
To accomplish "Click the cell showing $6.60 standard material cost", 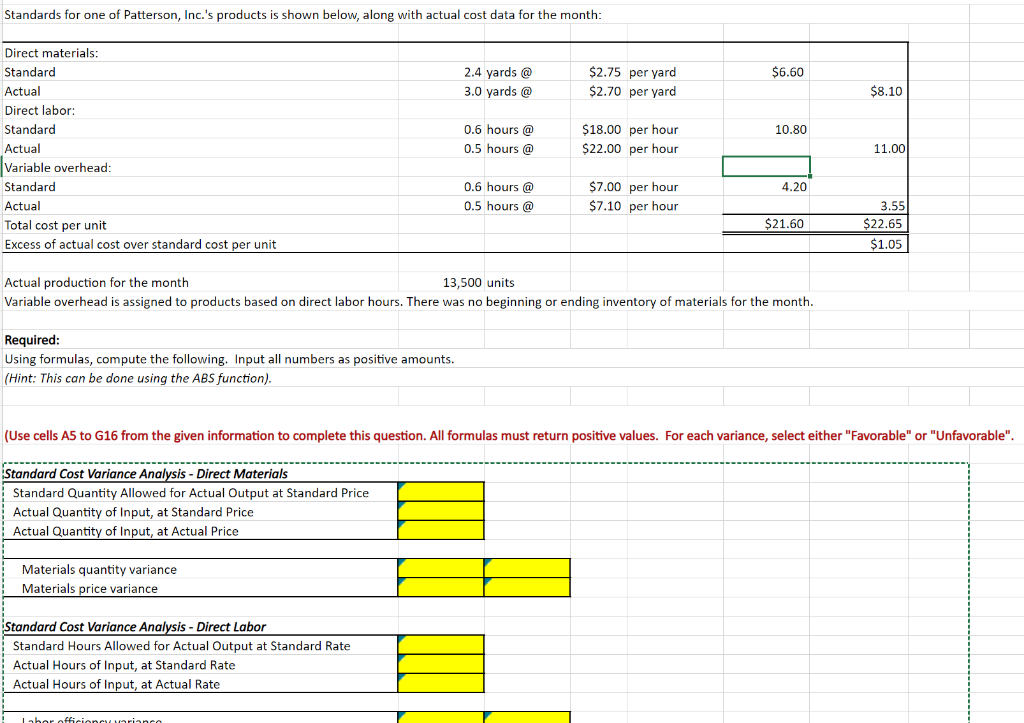I will click(766, 72).
